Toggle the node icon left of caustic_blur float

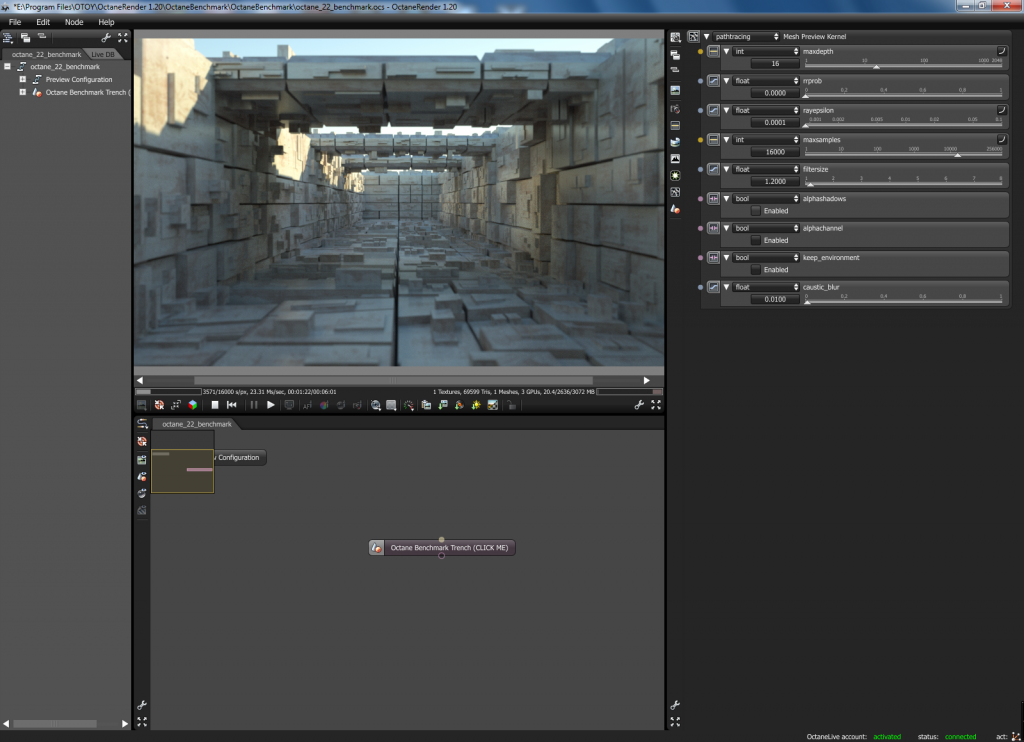pyautogui.click(x=713, y=287)
